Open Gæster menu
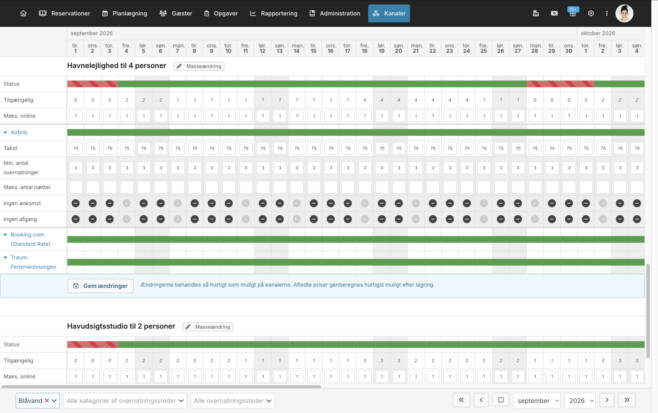The width and height of the screenshot is (658, 413). (176, 13)
